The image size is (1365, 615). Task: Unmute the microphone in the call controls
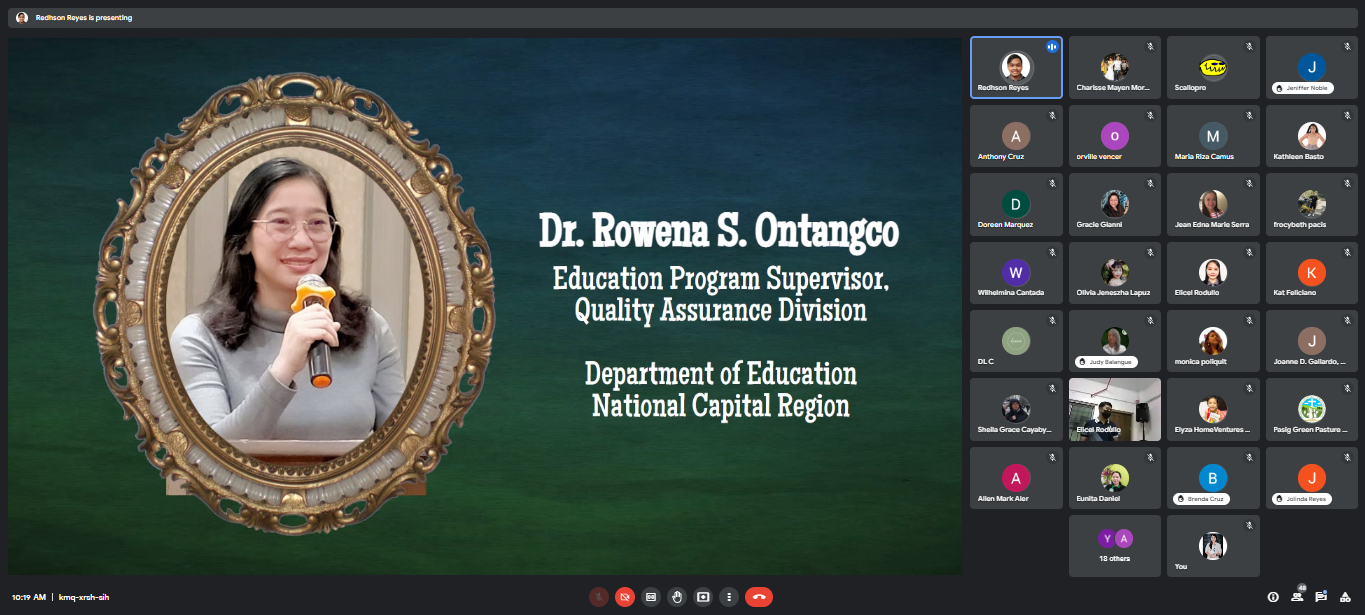599,597
